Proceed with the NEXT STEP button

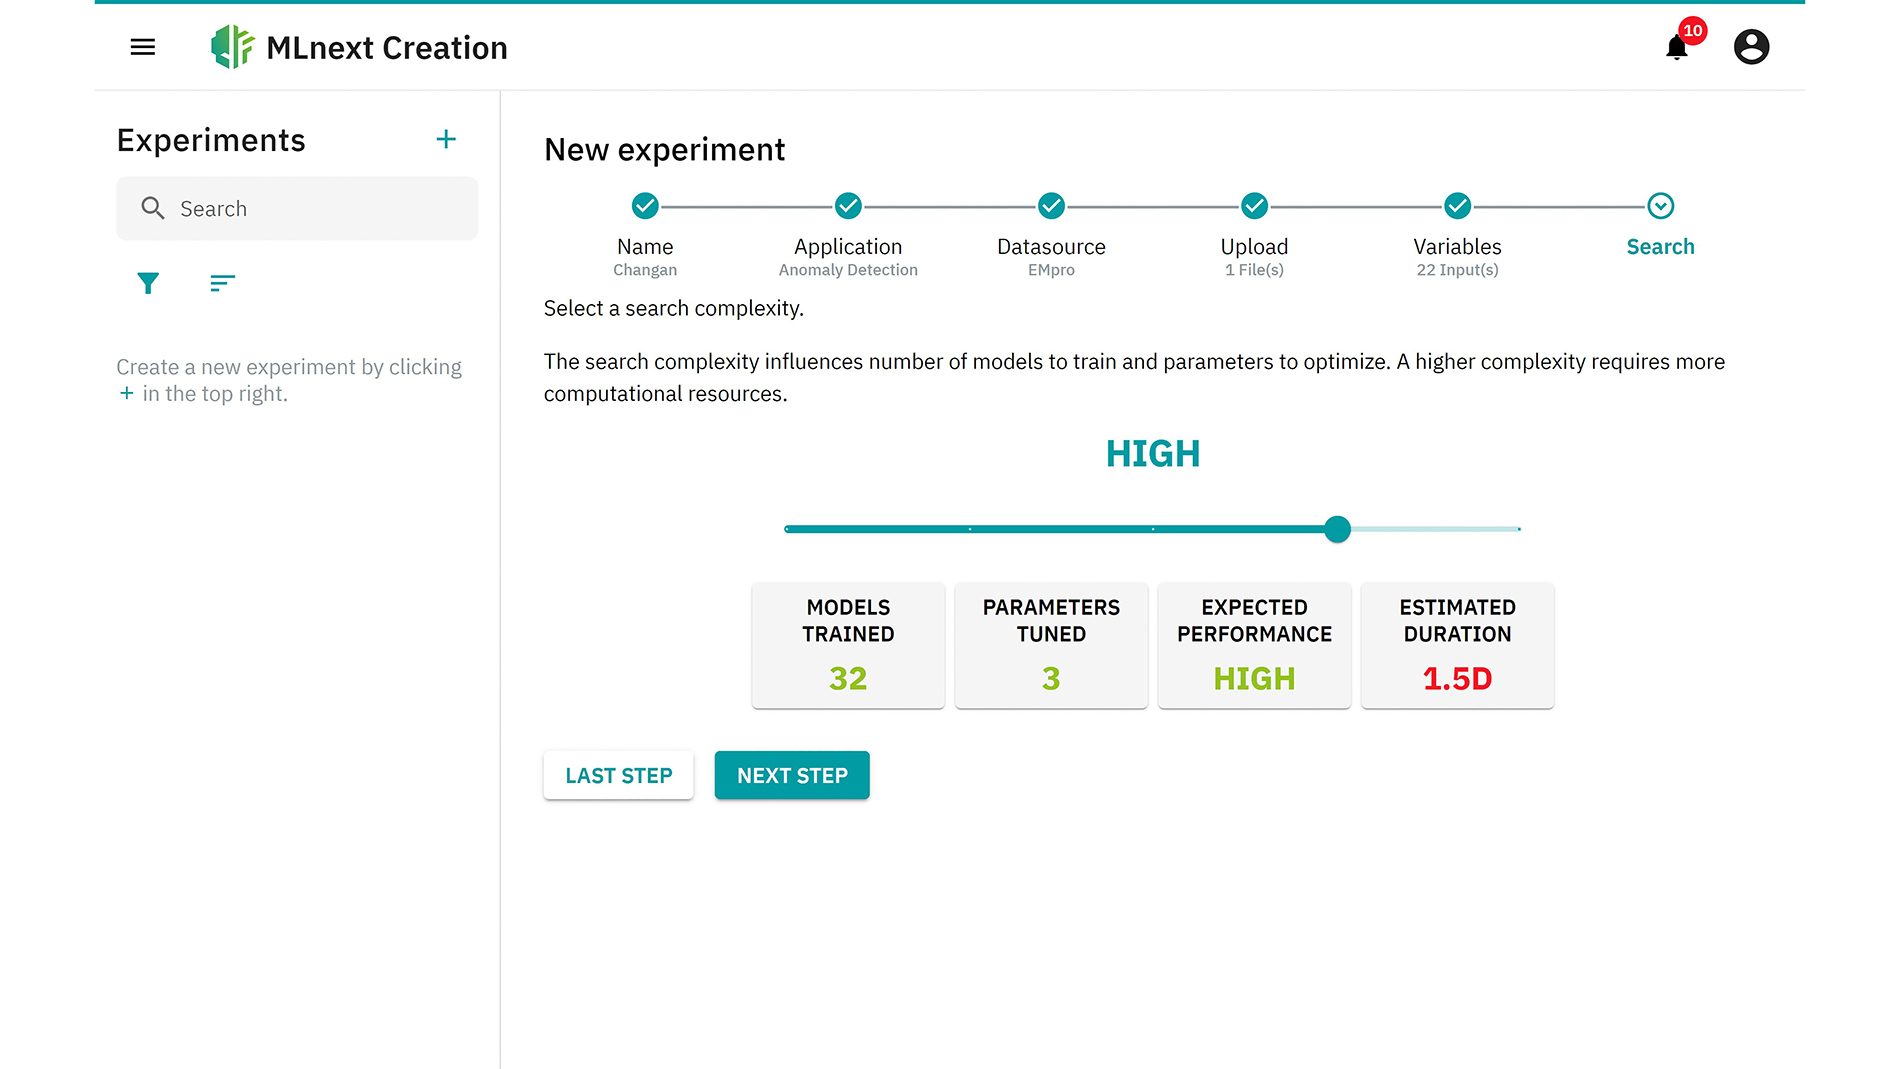[792, 775]
